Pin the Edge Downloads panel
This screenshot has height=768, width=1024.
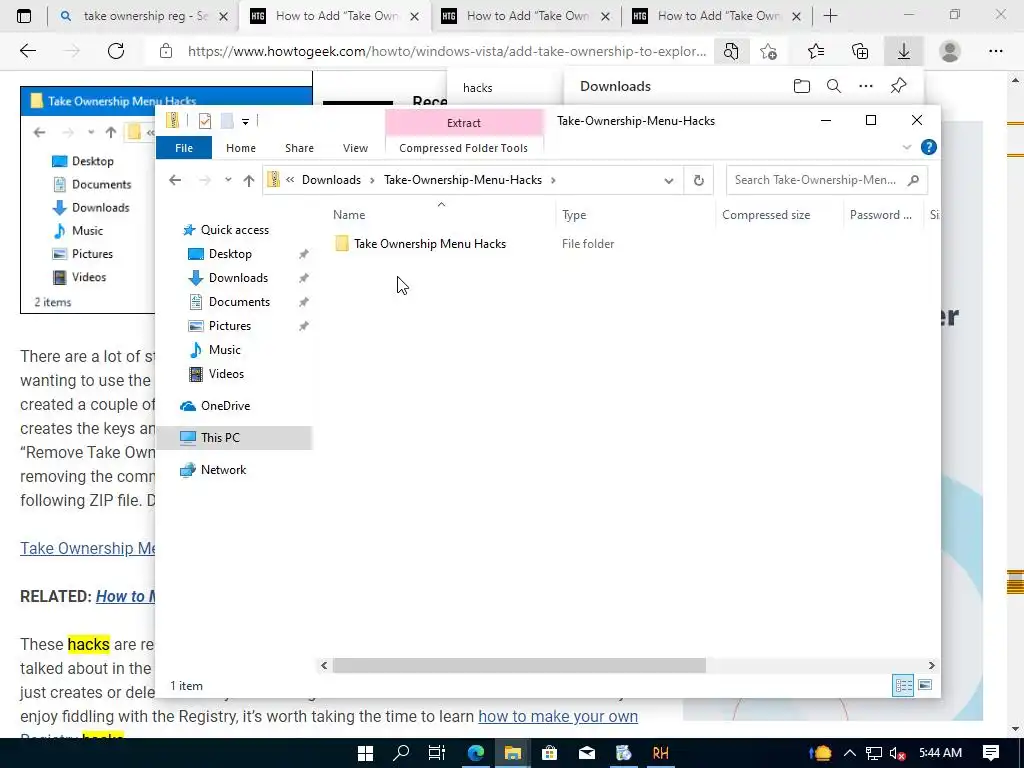click(899, 86)
